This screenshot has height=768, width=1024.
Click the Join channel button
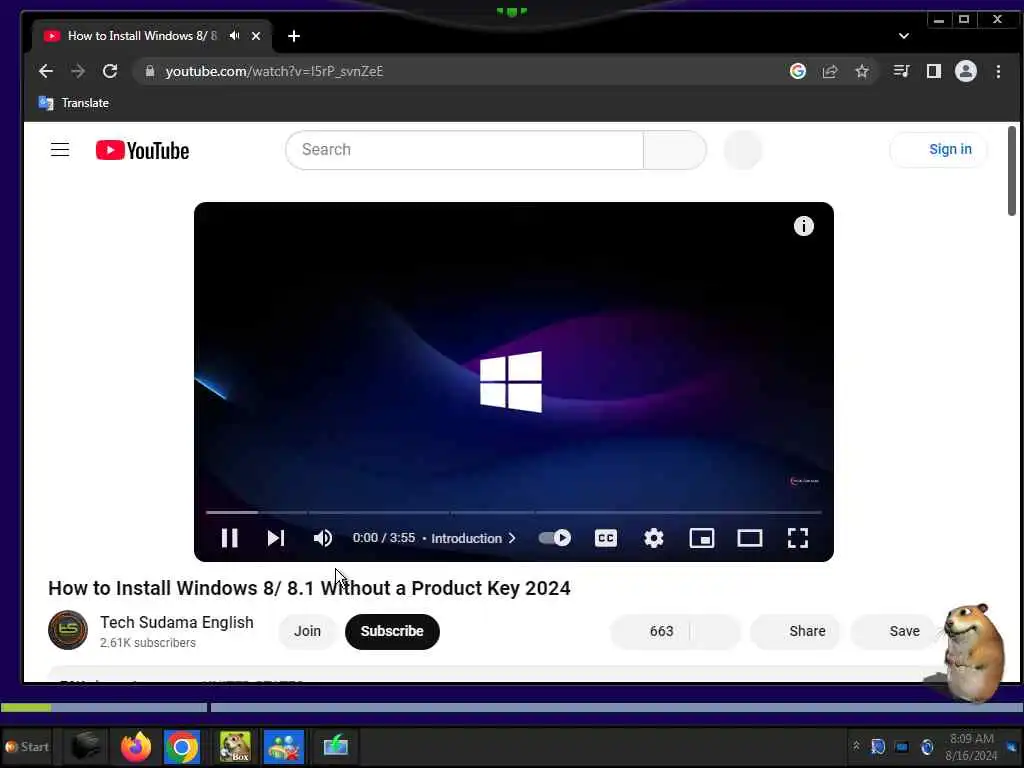tap(307, 632)
